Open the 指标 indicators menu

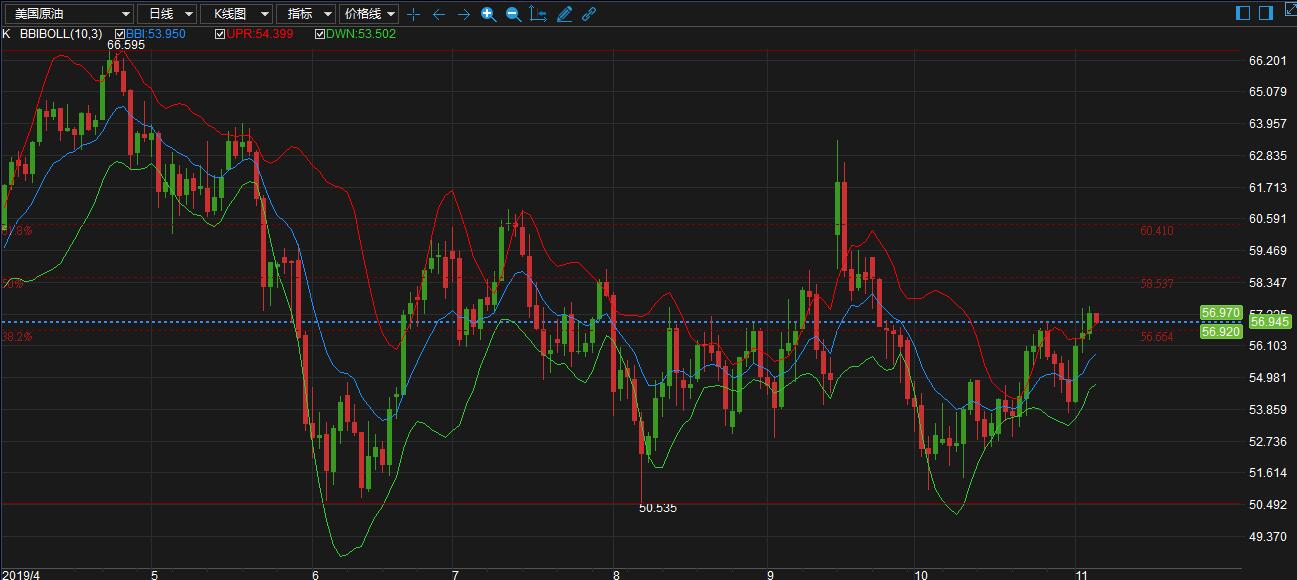pyautogui.click(x=306, y=14)
